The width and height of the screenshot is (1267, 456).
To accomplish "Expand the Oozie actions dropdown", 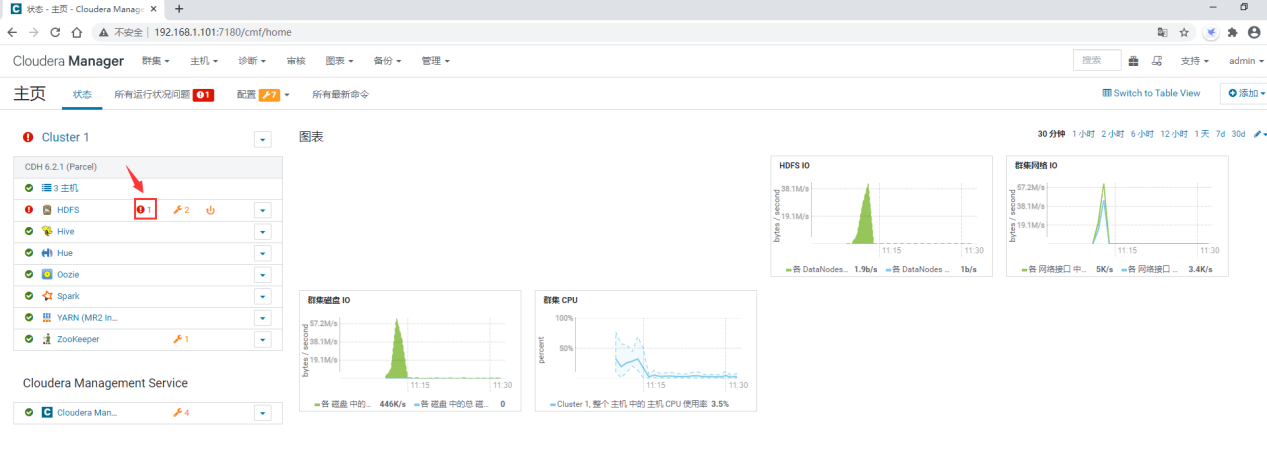I will [263, 275].
